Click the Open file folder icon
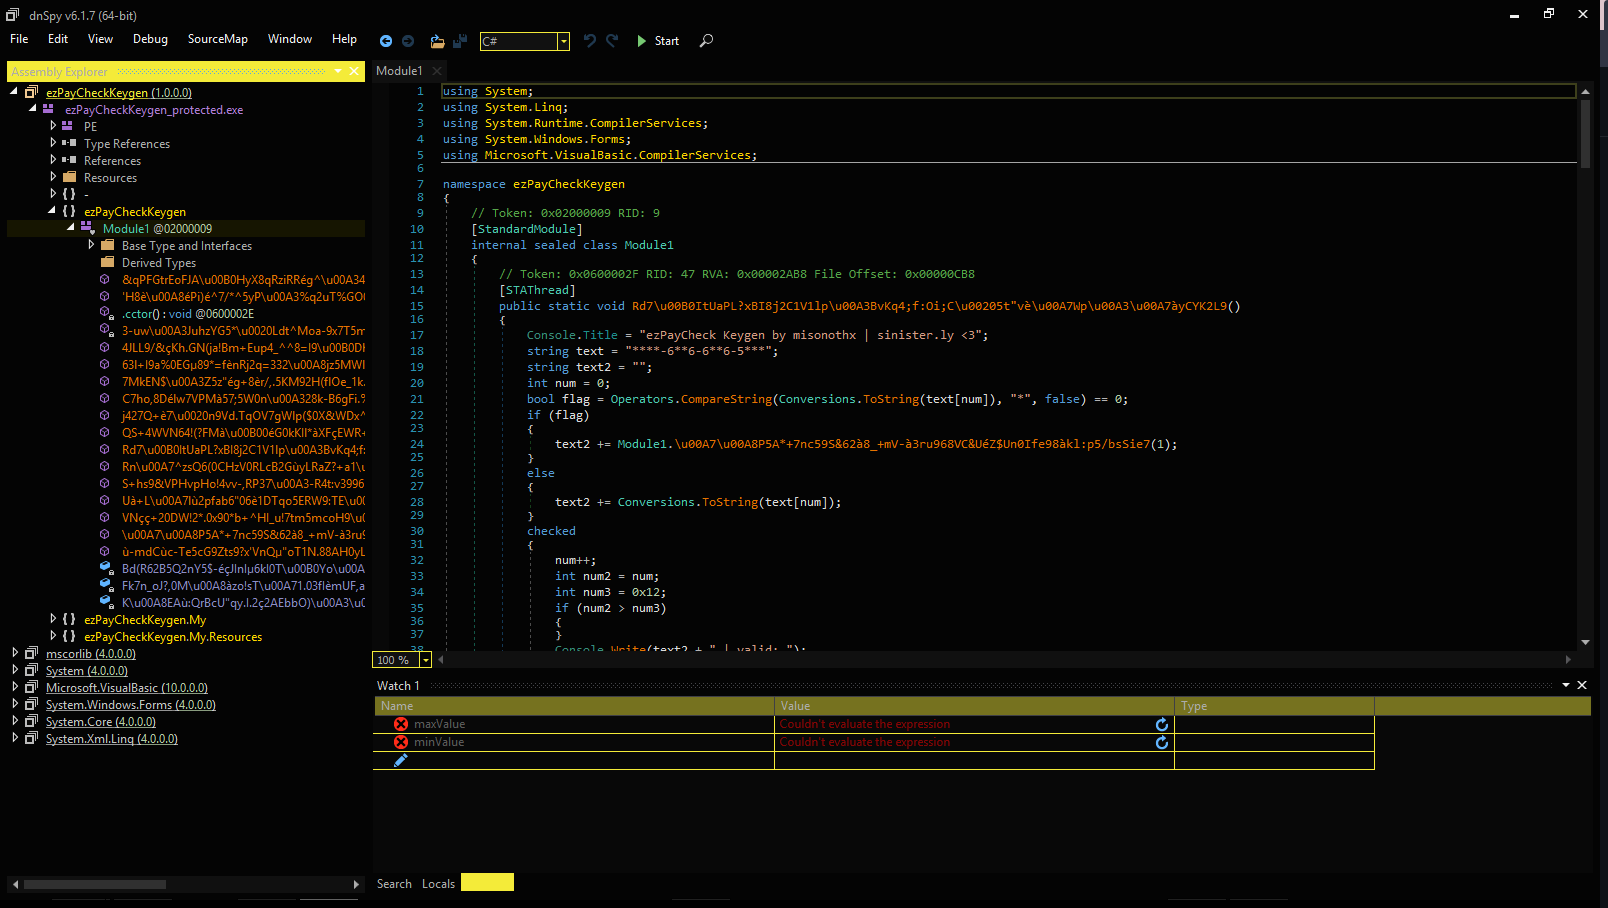Viewport: 1608px width, 908px height. [x=437, y=41]
